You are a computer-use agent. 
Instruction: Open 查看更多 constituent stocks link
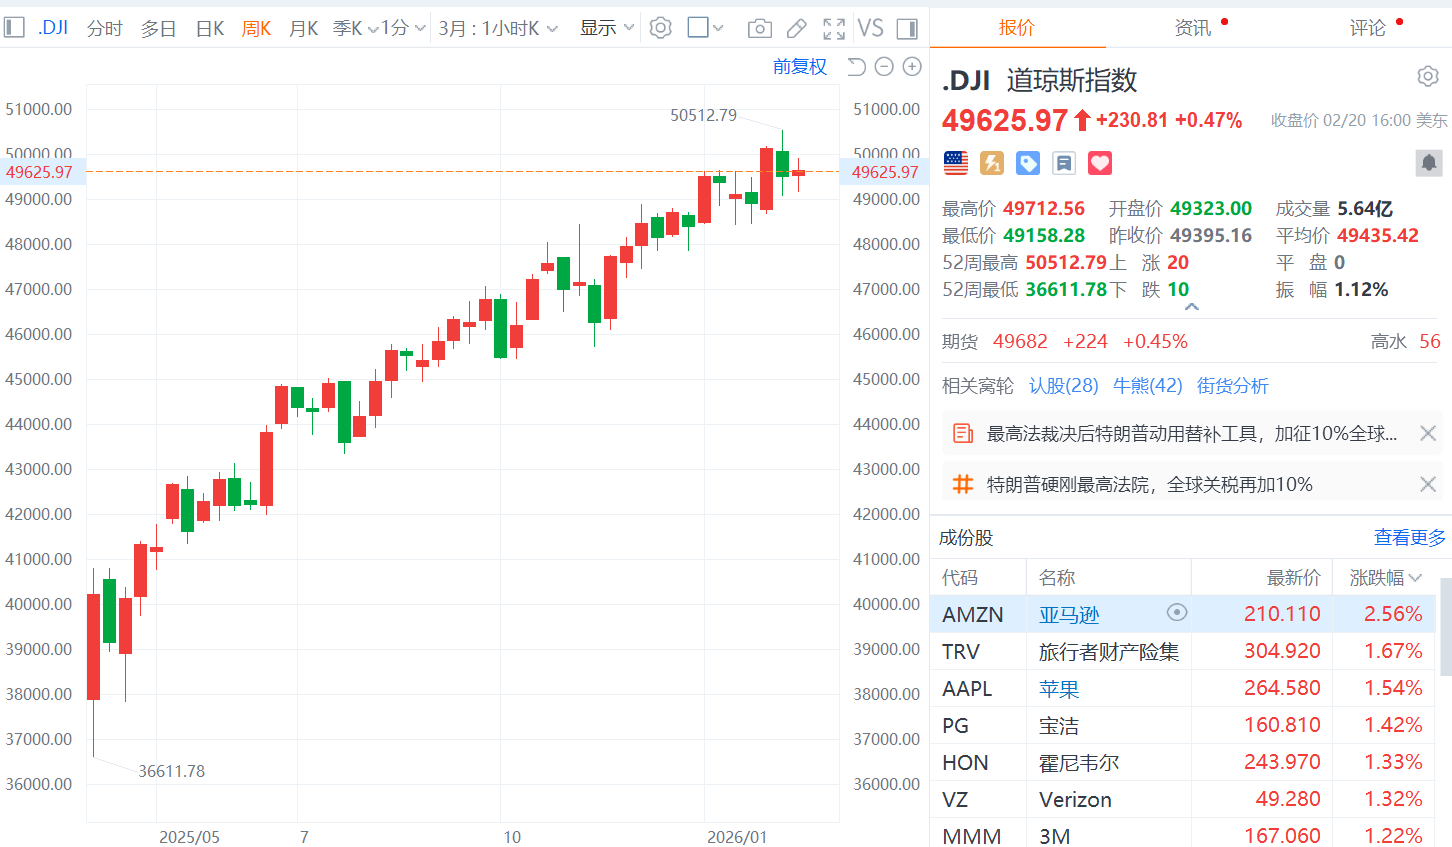tap(1409, 538)
